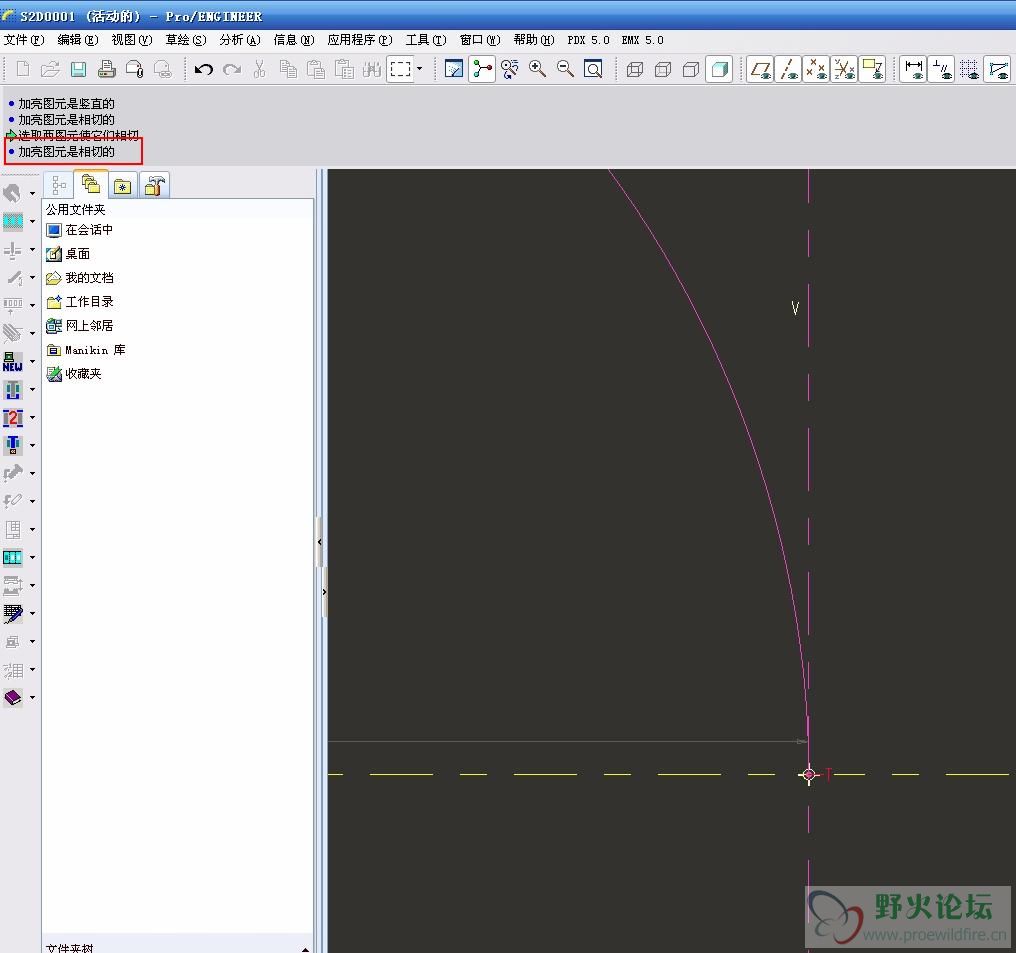Expand dropdown beside the cyan plate sidebar icon
Image resolution: width=1016 pixels, height=953 pixels.
point(32,222)
